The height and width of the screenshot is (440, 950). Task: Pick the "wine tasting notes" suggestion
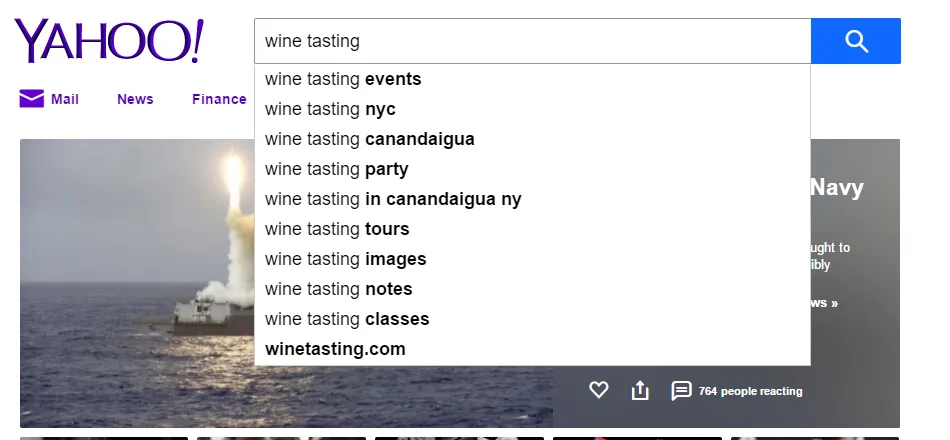[x=532, y=289]
